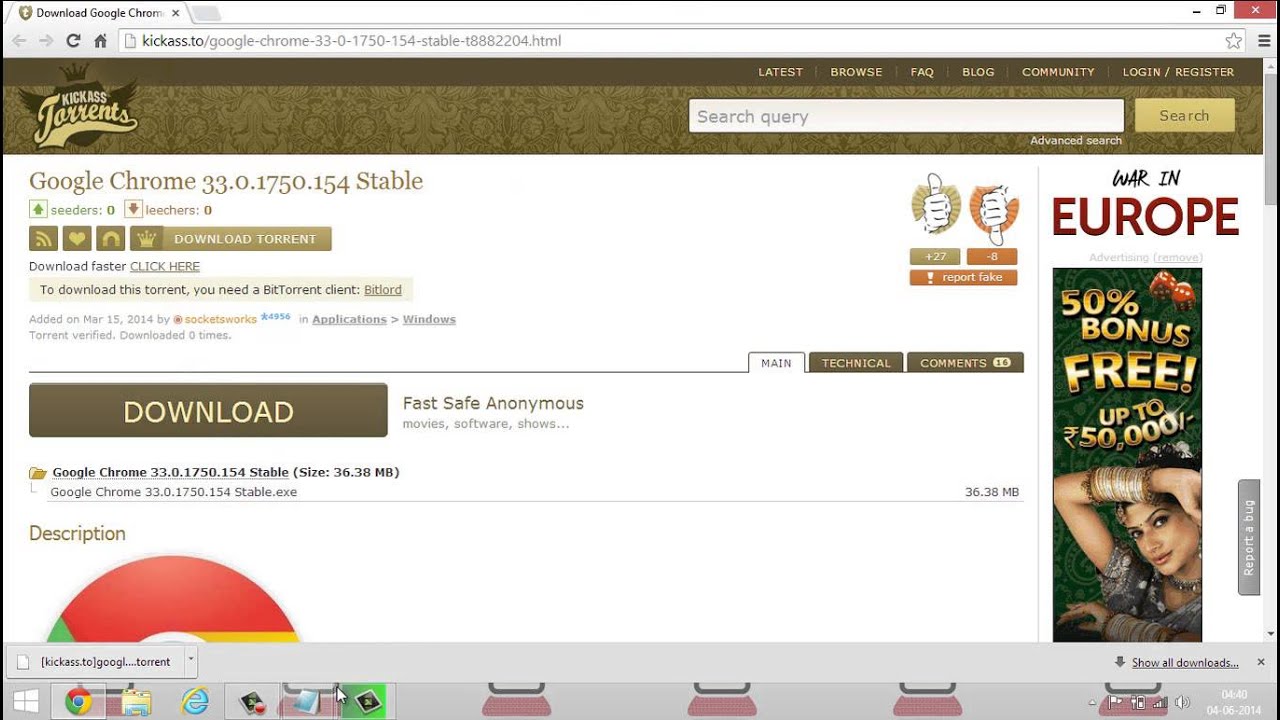Click the DOWNLOAD TORRENT button
Image resolution: width=1280 pixels, height=720 pixels.
pos(231,239)
